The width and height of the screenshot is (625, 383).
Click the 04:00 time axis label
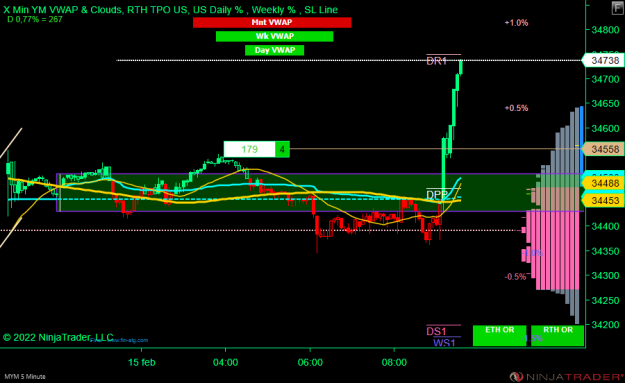[x=226, y=363]
